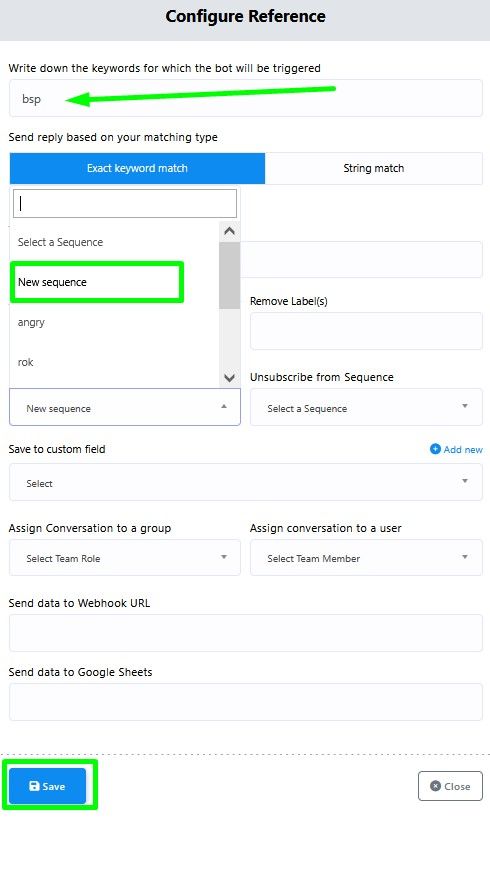
Task: Collapse the New sequence subscribe dropdown
Action: [x=125, y=407]
